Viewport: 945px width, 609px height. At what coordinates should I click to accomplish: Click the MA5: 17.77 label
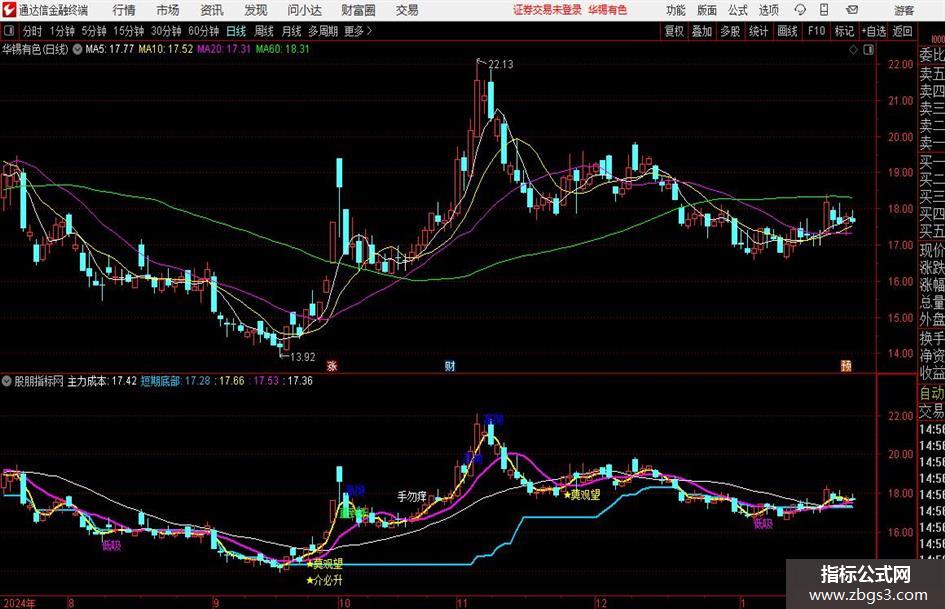tap(110, 49)
